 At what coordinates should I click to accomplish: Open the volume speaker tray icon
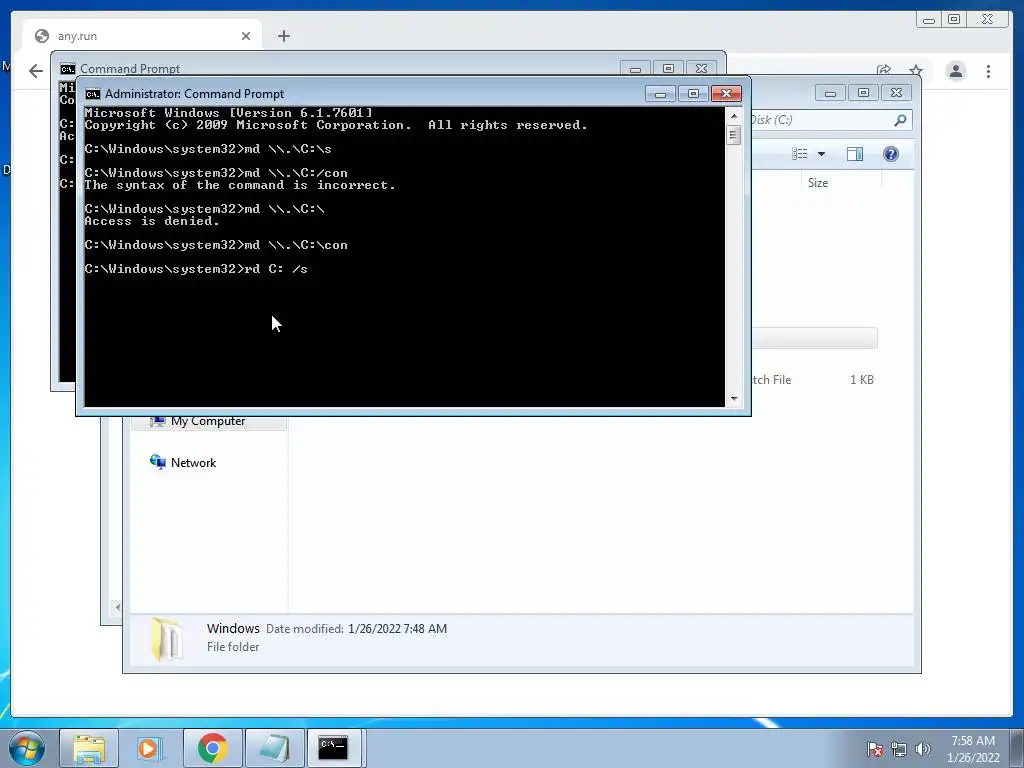point(922,749)
